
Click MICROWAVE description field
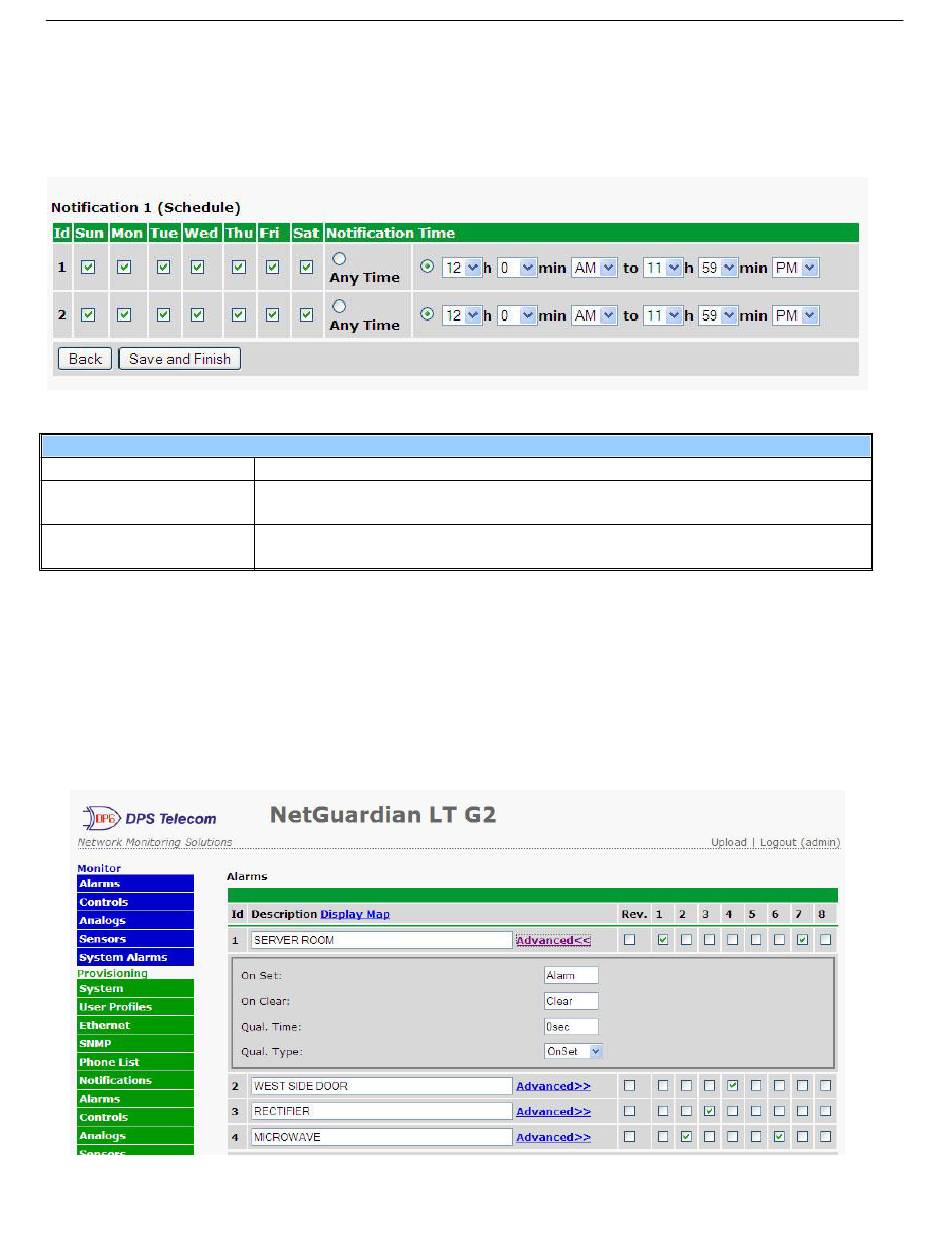point(382,1137)
